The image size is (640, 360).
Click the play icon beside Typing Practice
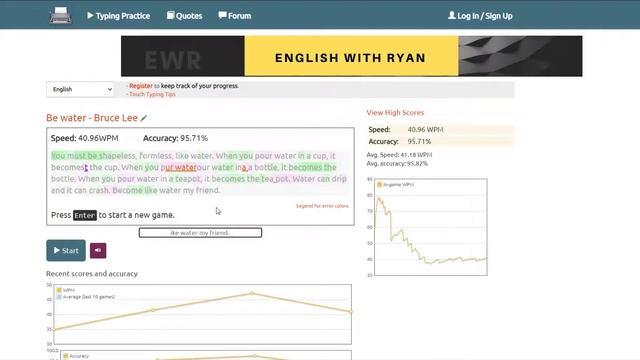(x=90, y=16)
